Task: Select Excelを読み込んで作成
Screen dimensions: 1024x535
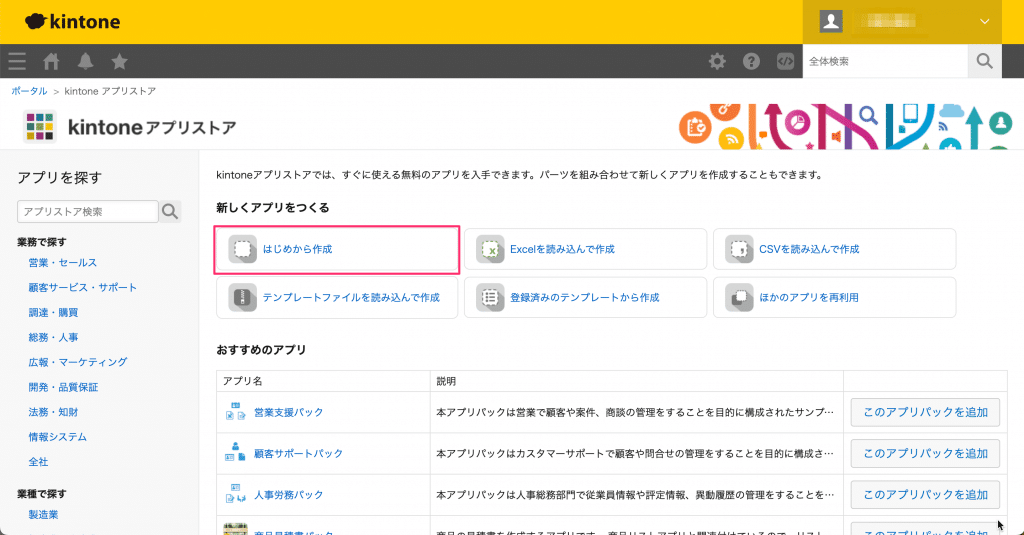Action: (x=585, y=250)
